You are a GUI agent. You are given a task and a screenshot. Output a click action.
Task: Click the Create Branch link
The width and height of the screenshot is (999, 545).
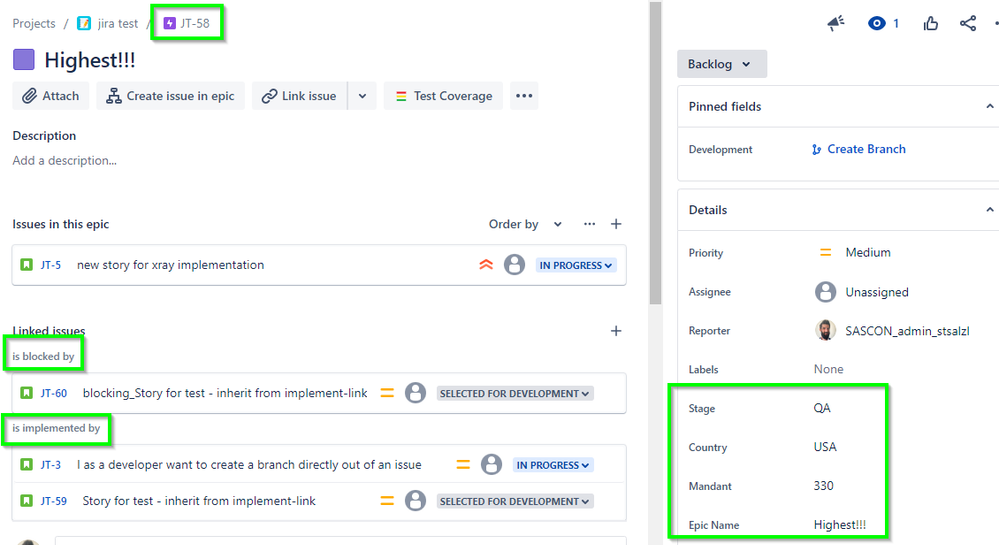[858, 149]
